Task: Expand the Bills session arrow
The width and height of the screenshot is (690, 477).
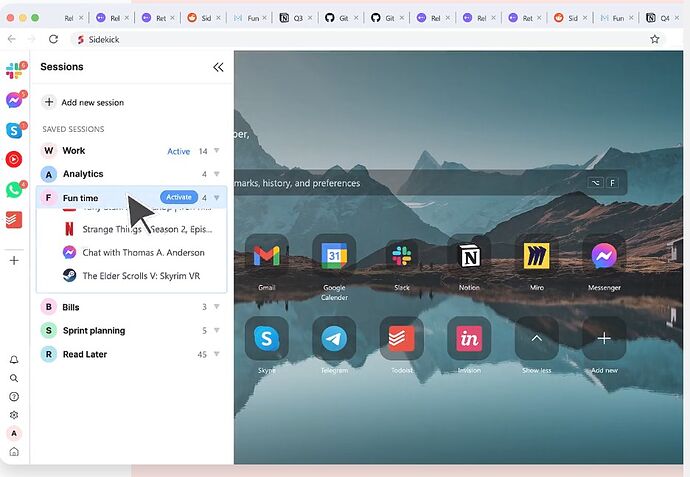Action: [x=217, y=307]
